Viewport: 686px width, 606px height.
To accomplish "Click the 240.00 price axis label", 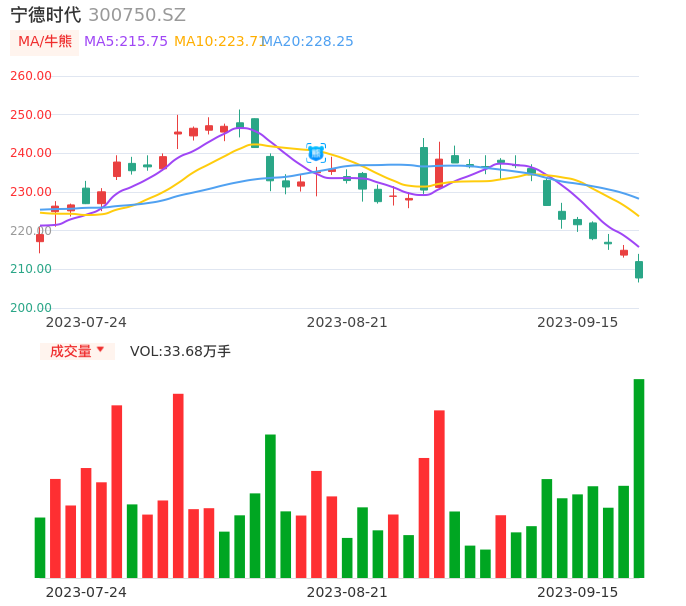I will pos(31,153).
